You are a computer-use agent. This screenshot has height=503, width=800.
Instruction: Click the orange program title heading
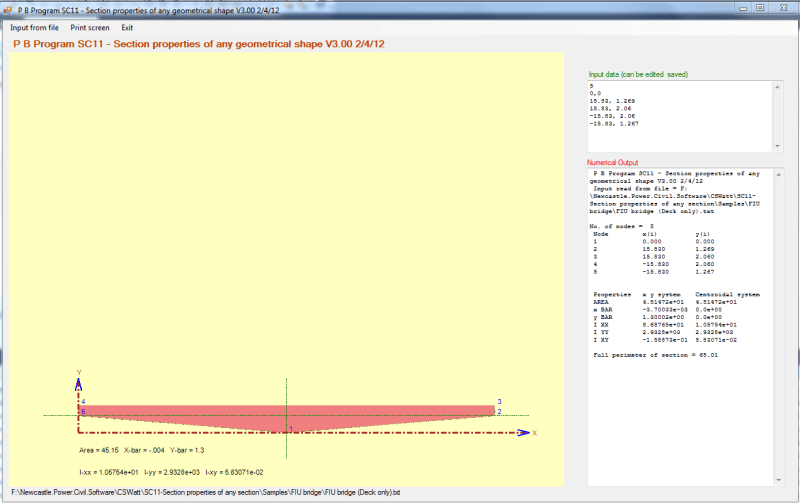point(198,44)
